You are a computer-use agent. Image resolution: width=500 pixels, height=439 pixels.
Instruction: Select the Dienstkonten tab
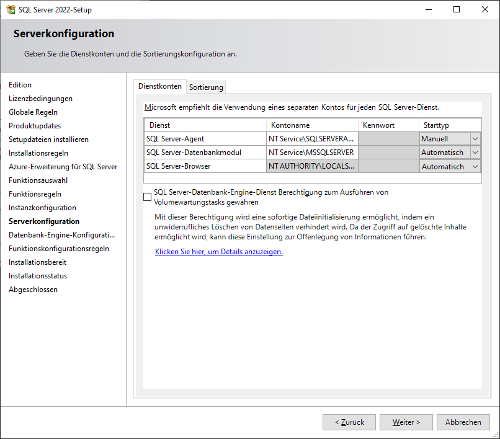[x=160, y=86]
